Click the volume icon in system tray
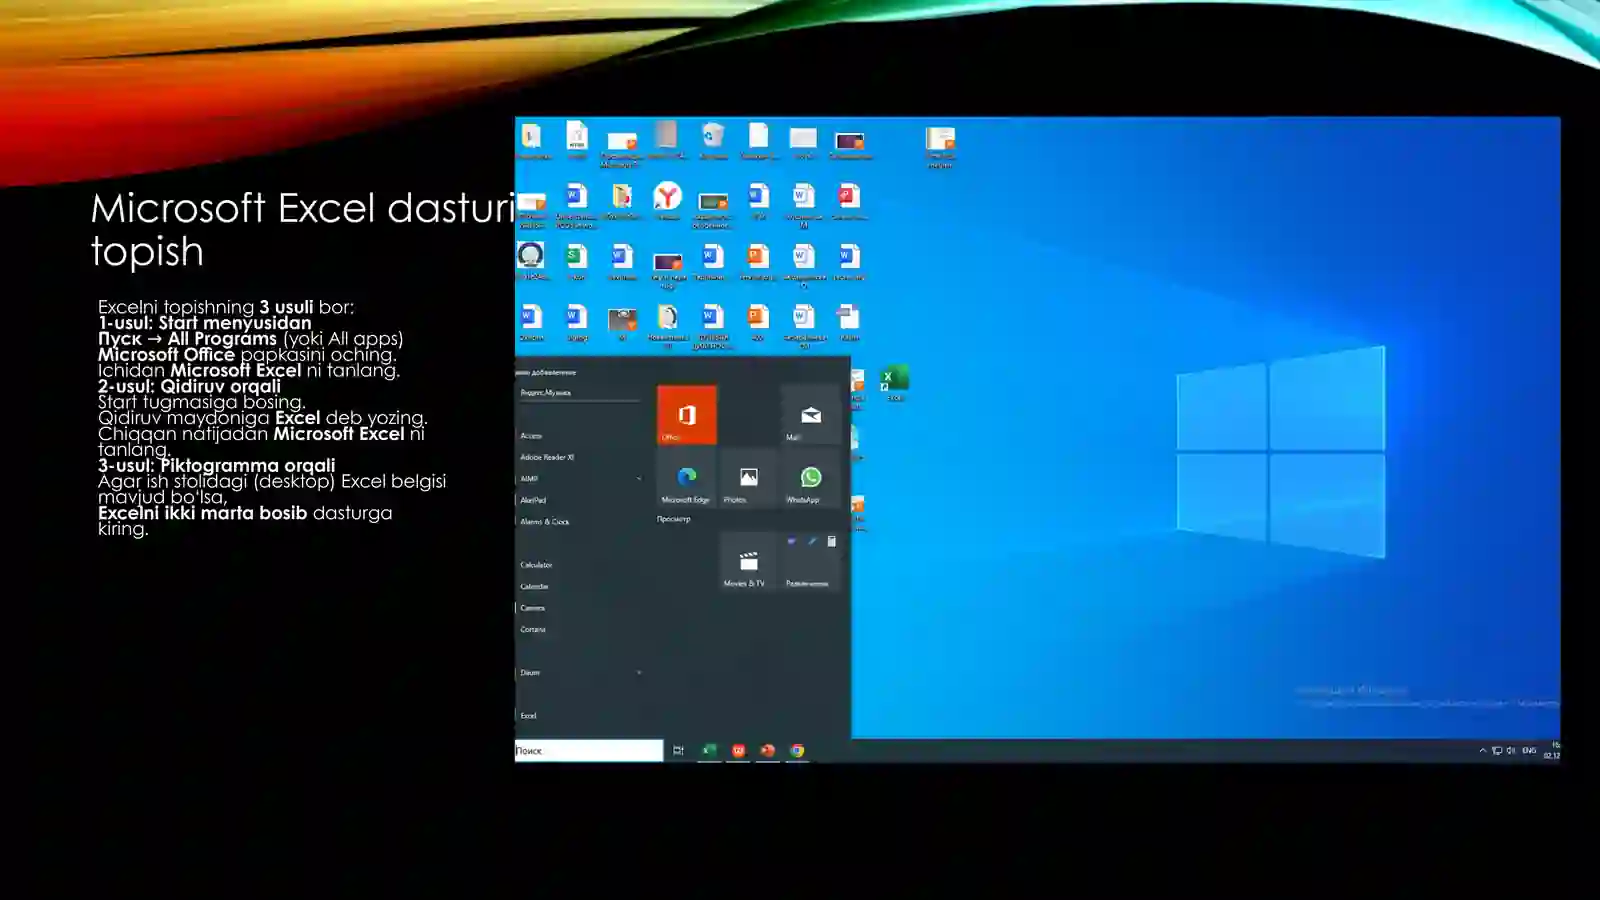1600x900 pixels. (1511, 750)
